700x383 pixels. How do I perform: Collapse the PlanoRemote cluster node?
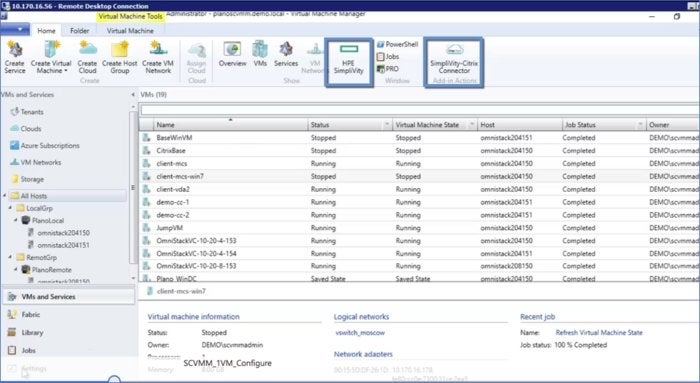[x=16, y=269]
